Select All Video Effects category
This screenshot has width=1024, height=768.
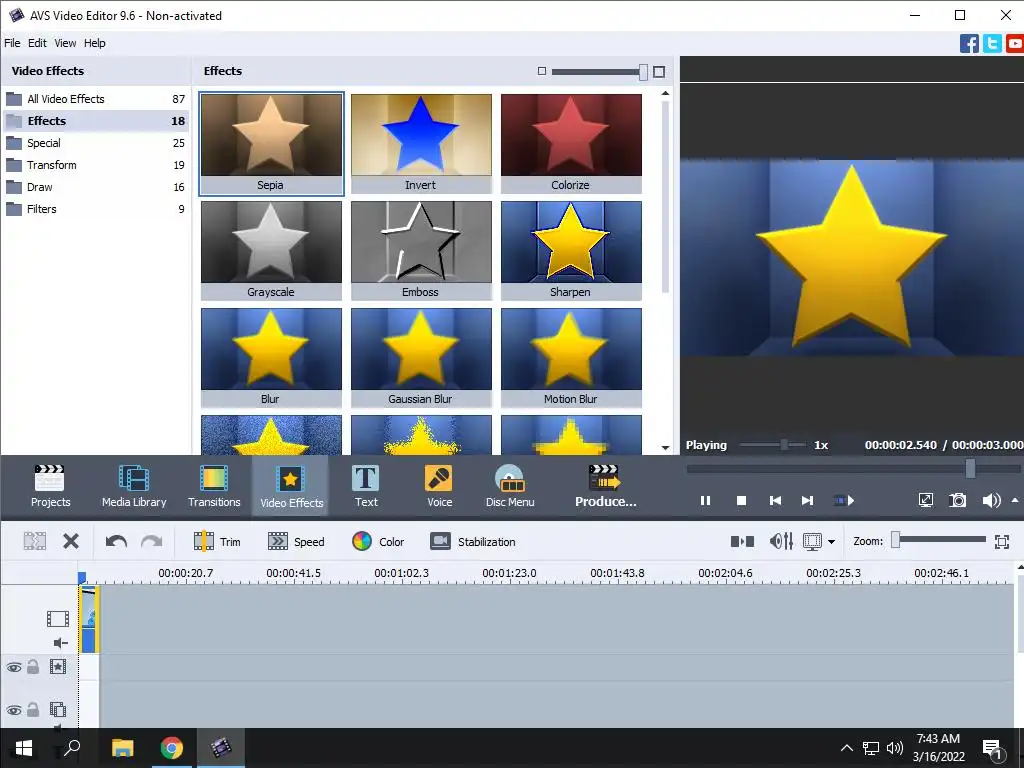tap(96, 99)
